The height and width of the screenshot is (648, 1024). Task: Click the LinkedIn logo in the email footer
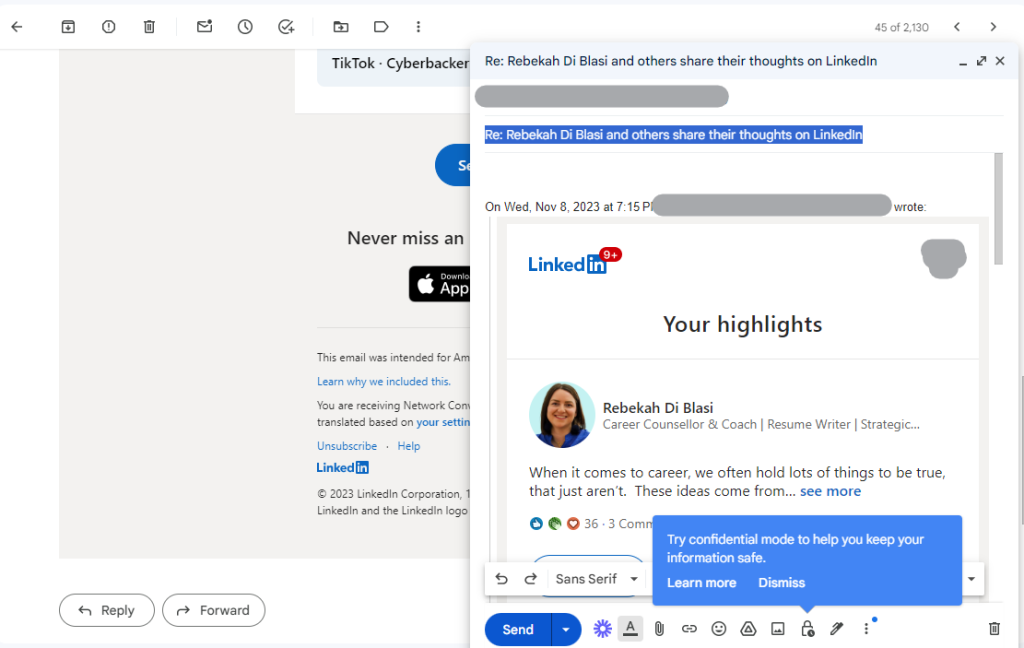343,468
